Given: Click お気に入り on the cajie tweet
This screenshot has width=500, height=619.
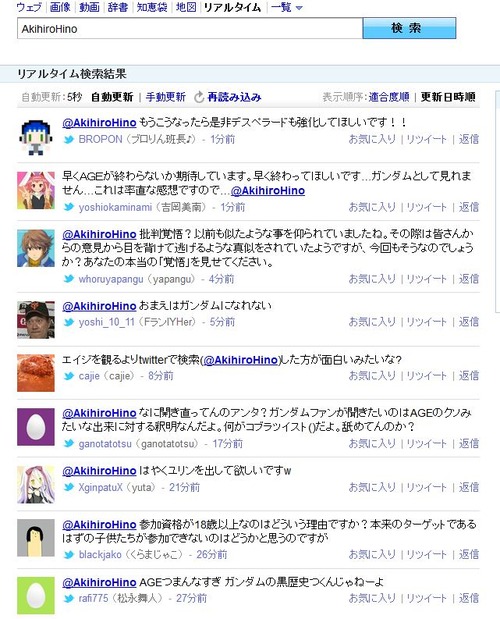Looking at the screenshot, I should 372,376.
